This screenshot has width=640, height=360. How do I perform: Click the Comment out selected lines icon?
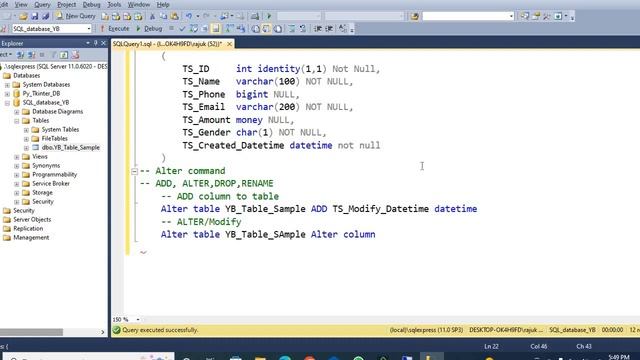pos(292,29)
